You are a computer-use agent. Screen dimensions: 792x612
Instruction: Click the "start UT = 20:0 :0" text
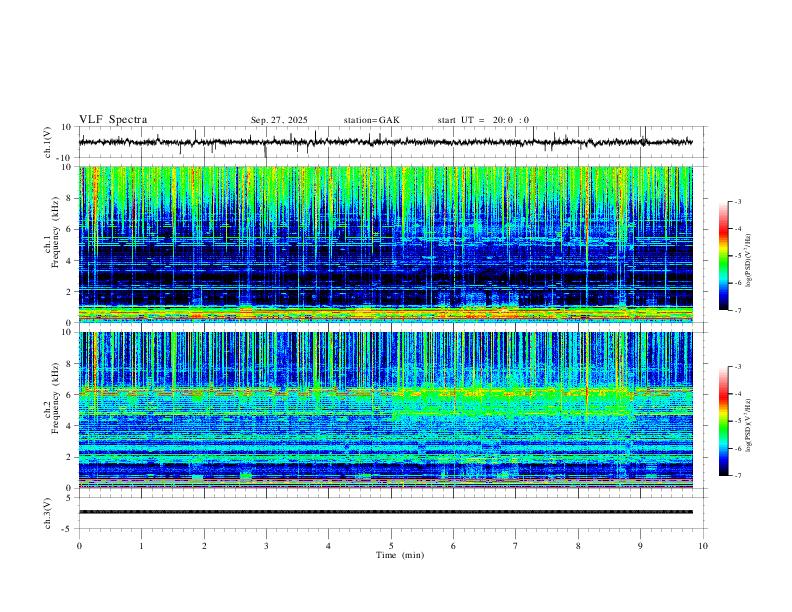(x=483, y=120)
